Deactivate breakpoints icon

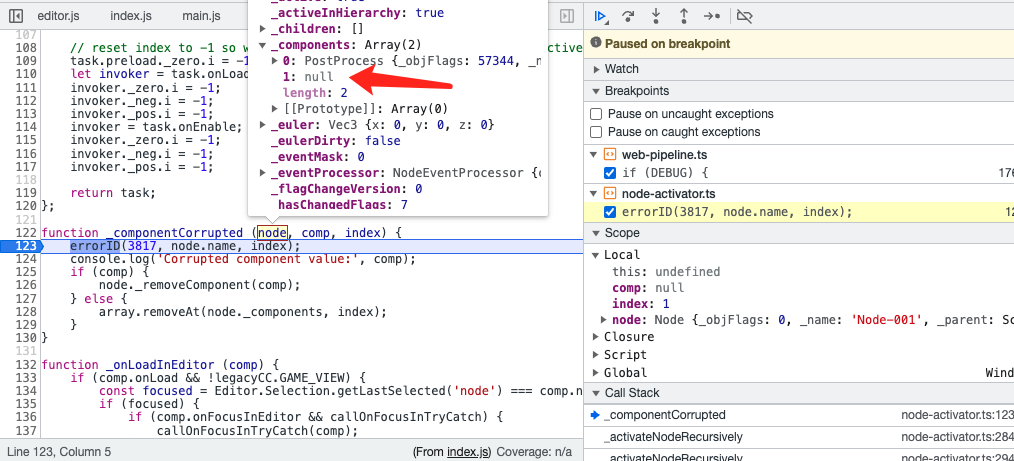click(x=744, y=16)
